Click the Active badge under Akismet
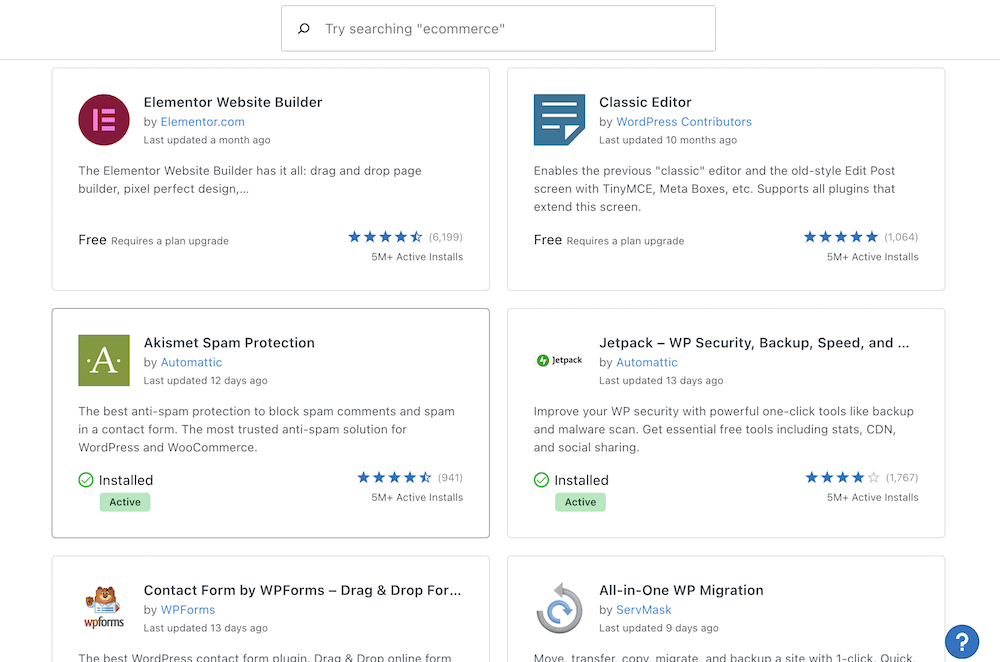This screenshot has width=1000, height=662. click(x=125, y=502)
